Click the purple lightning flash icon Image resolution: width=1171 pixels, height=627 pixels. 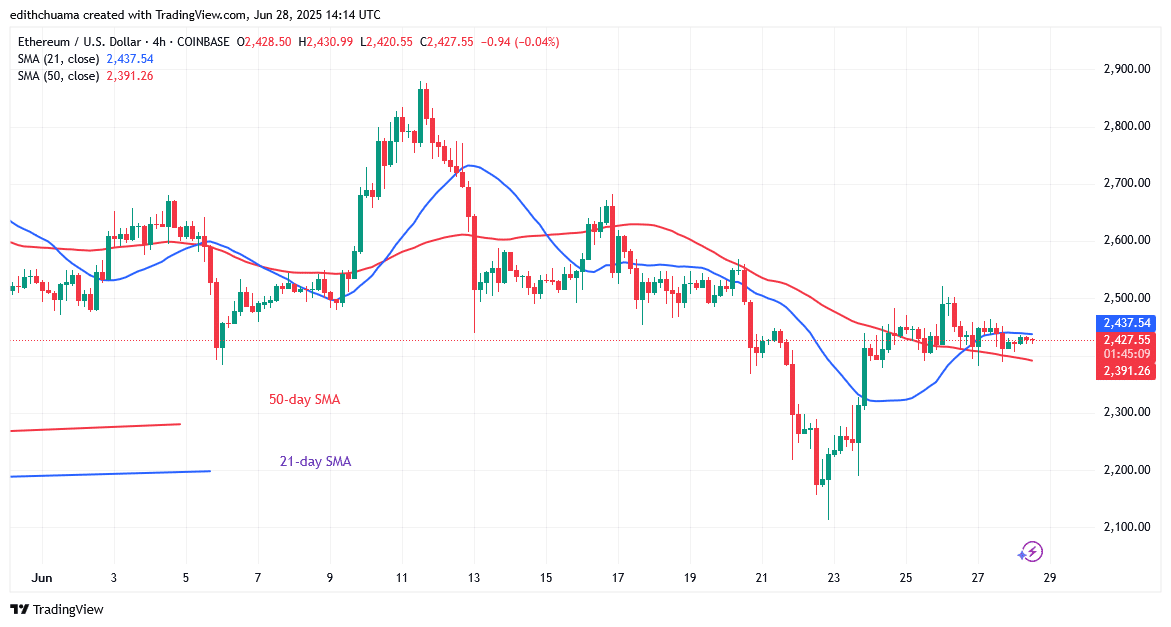(x=1031, y=552)
